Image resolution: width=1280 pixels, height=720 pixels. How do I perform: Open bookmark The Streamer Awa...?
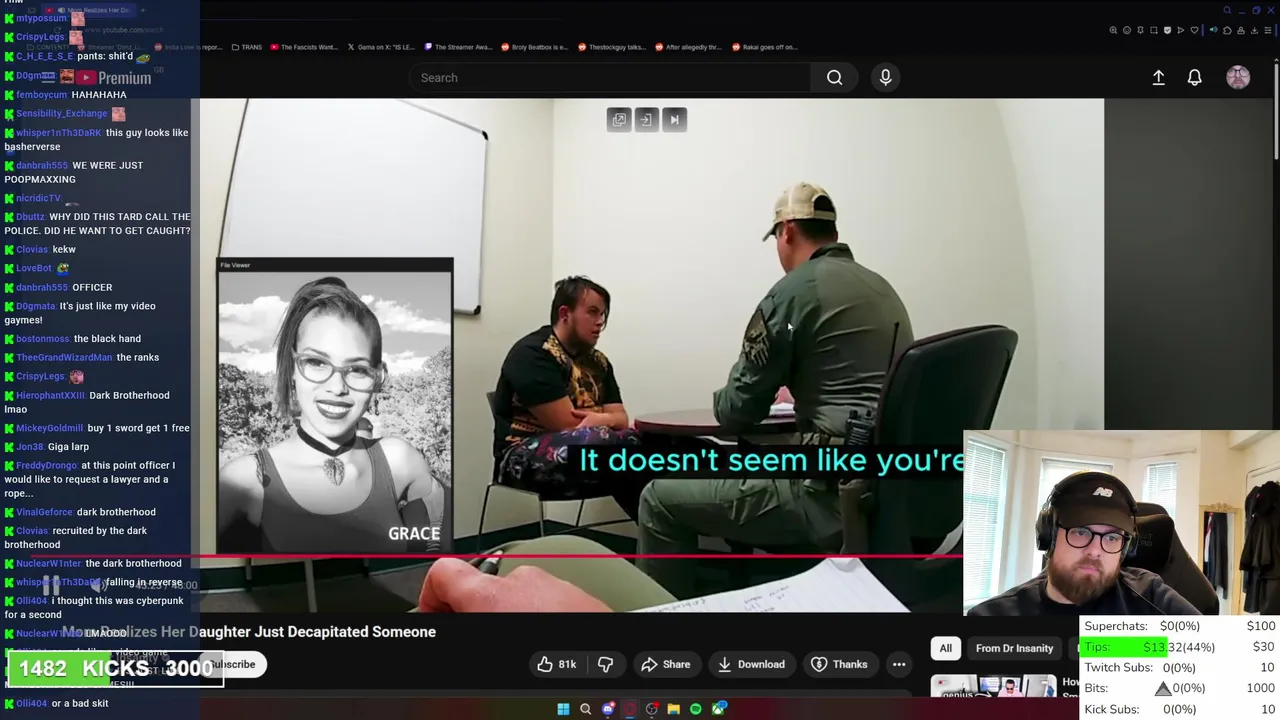point(458,47)
